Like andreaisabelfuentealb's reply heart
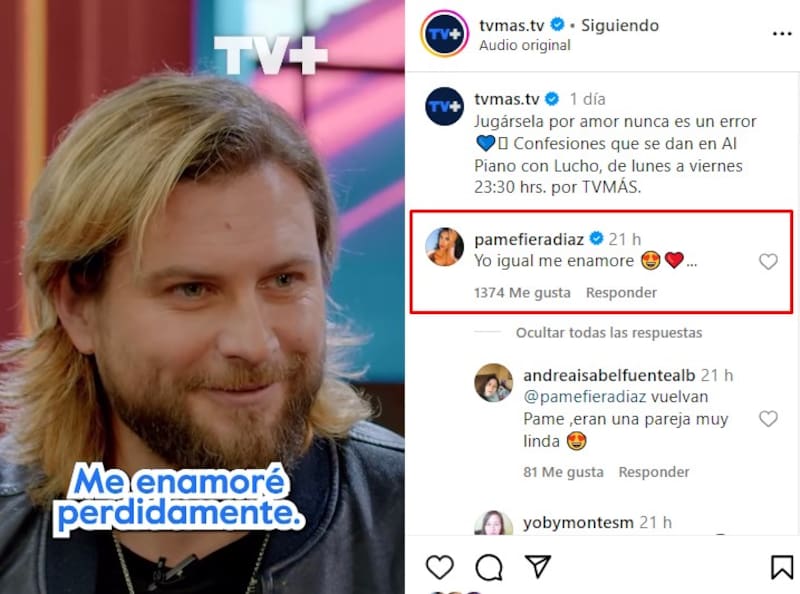 [768, 419]
